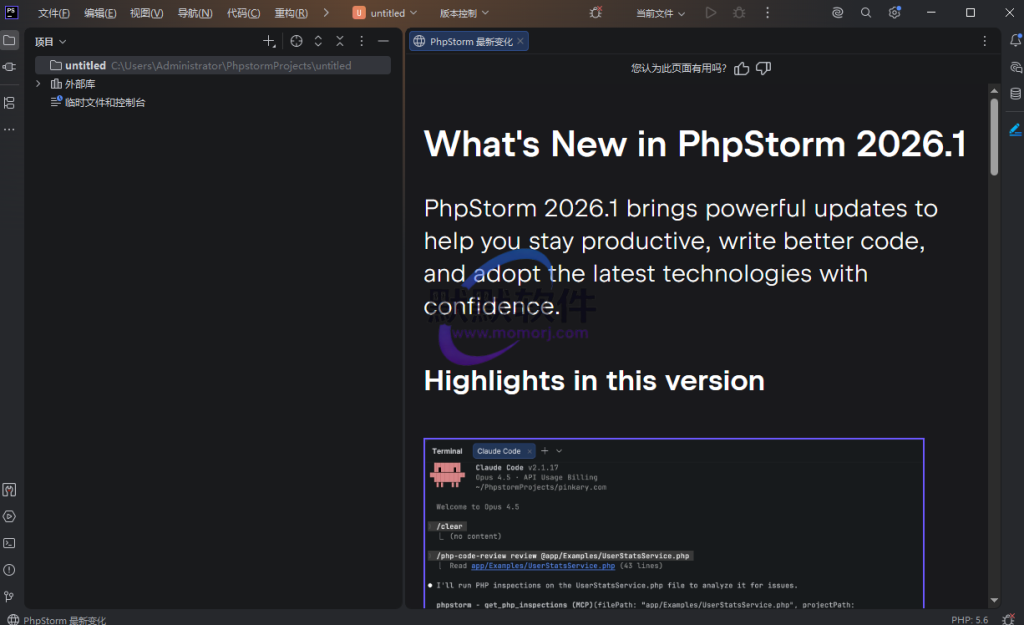Open the 视图(V) menu
The height and width of the screenshot is (625, 1024).
pyautogui.click(x=146, y=13)
